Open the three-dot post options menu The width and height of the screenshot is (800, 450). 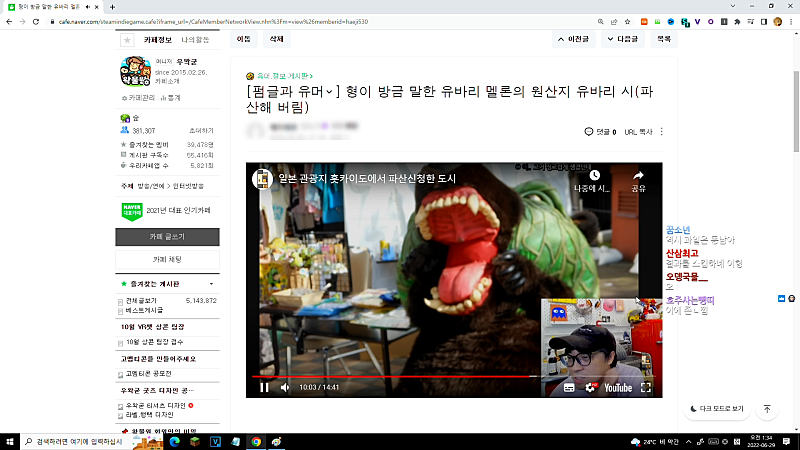click(x=662, y=132)
